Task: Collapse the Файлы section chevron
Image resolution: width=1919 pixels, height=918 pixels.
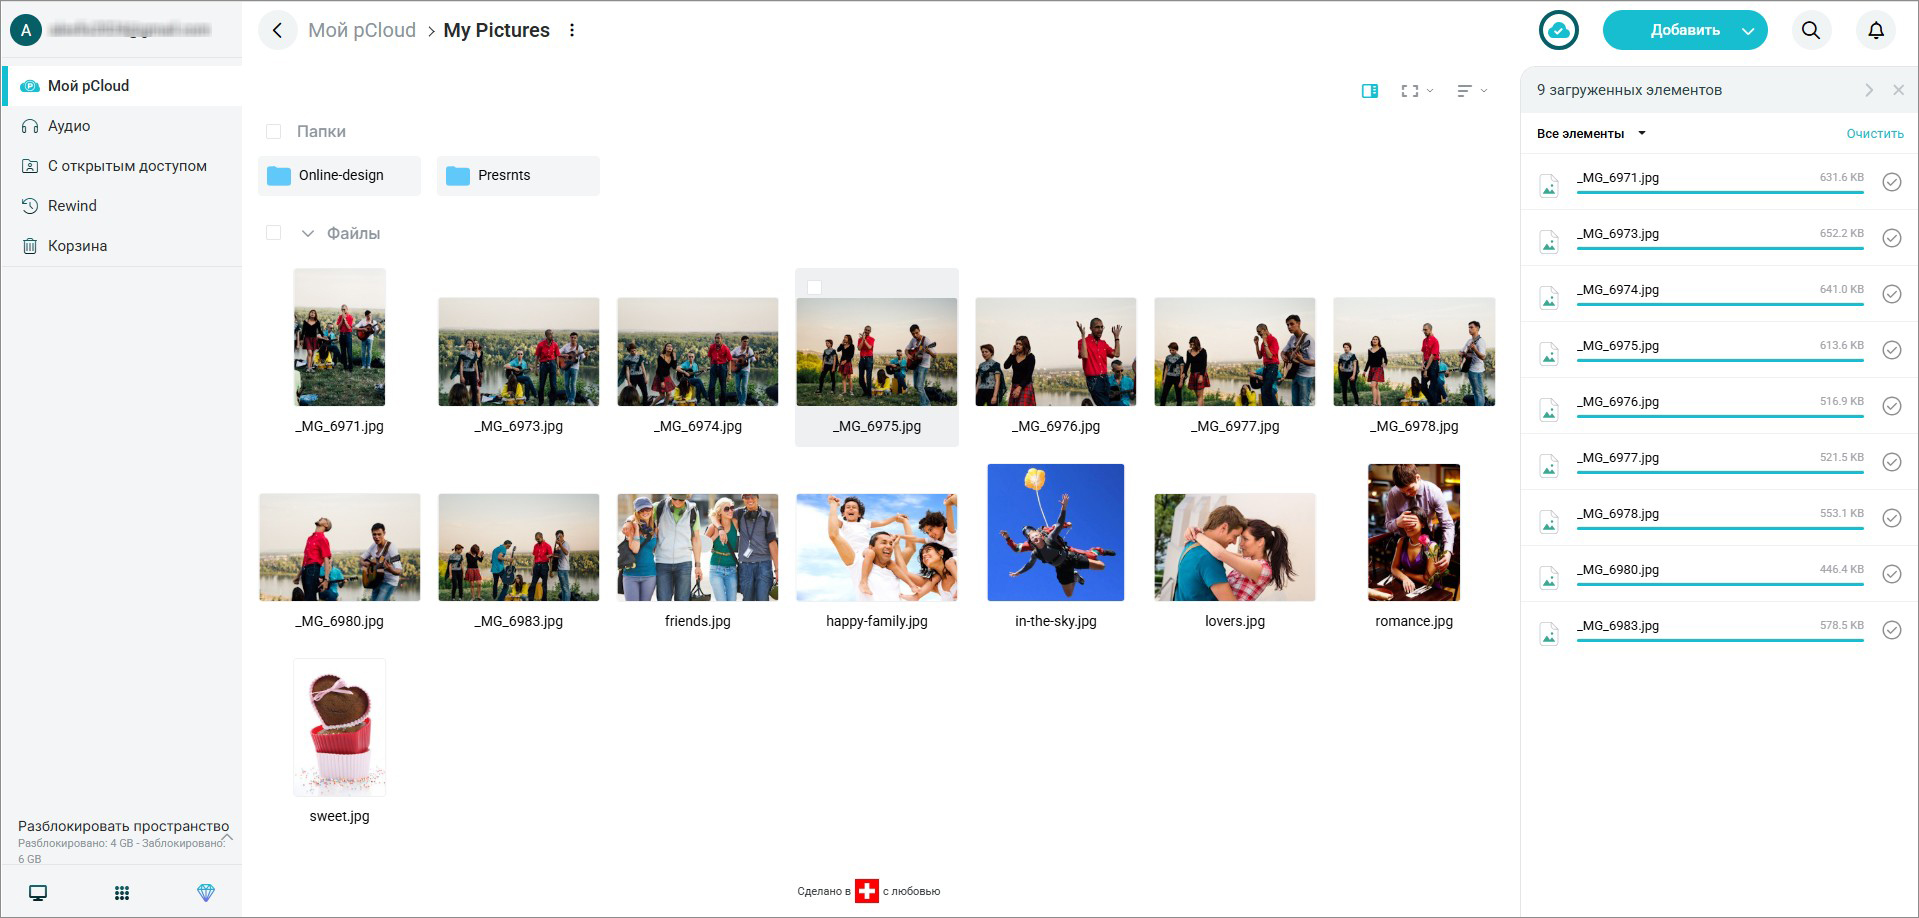Action: click(308, 234)
